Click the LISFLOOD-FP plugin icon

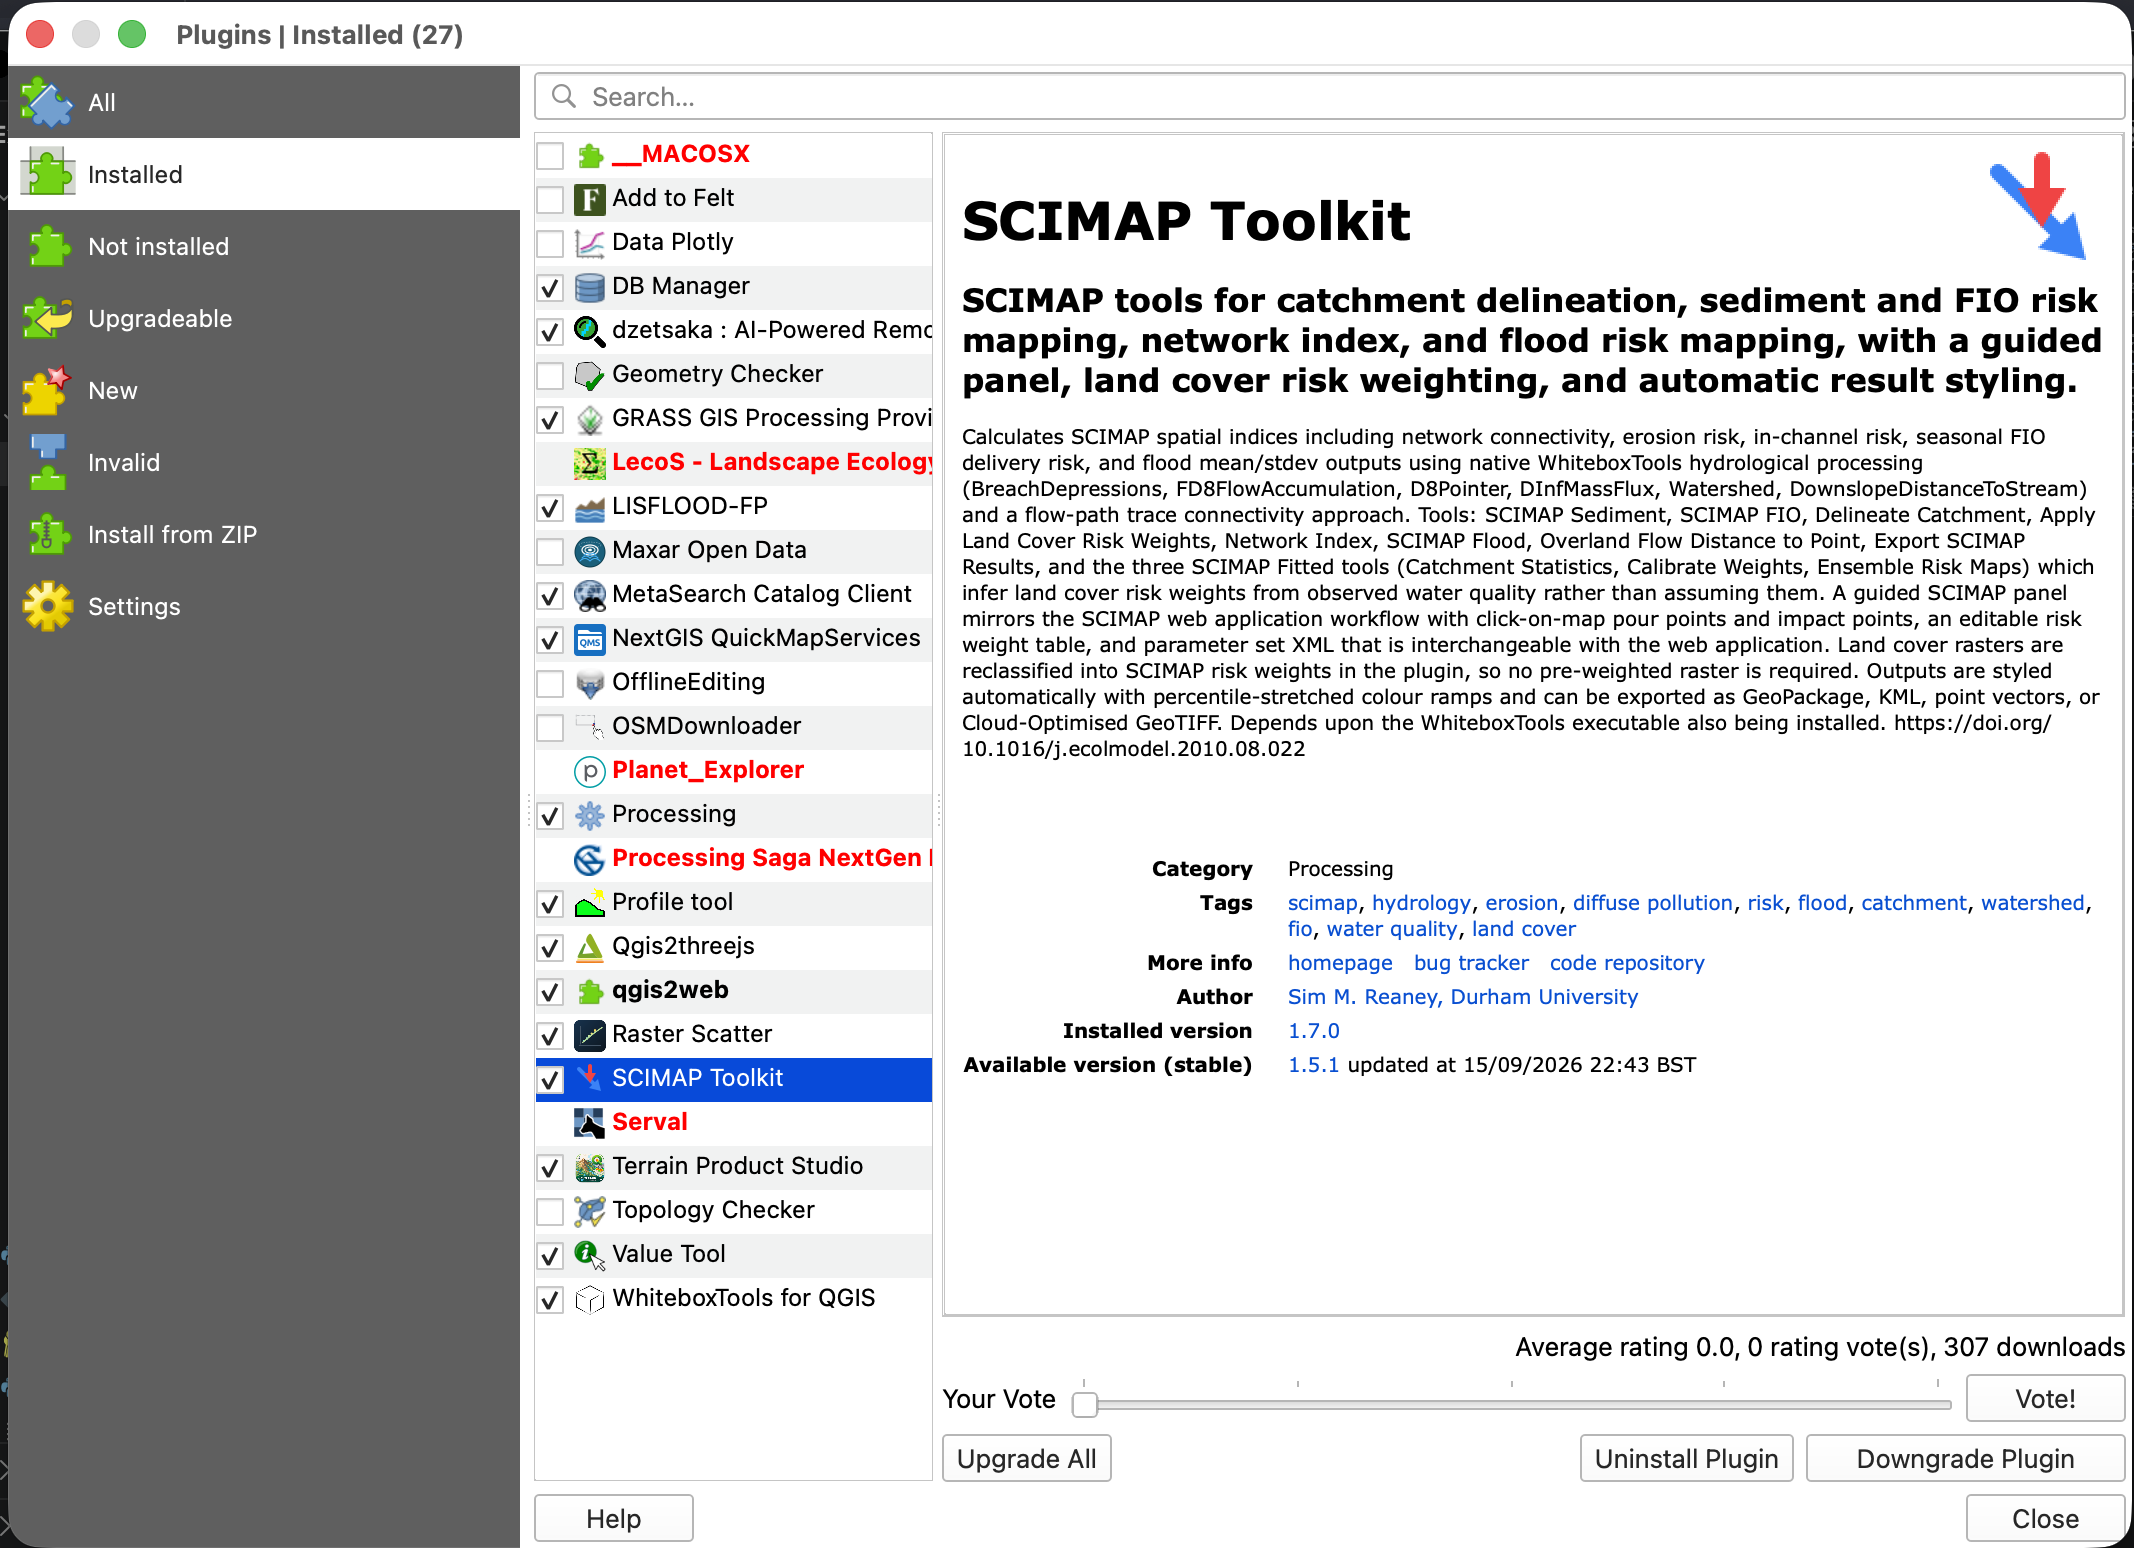click(590, 507)
